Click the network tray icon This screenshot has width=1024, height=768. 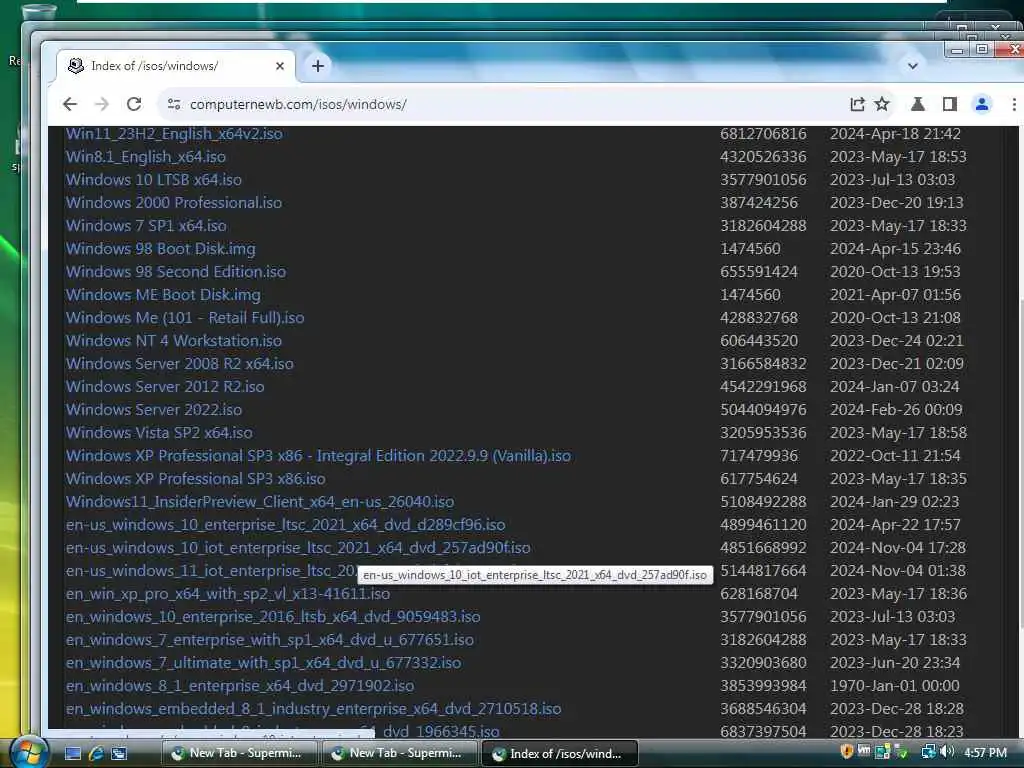927,752
